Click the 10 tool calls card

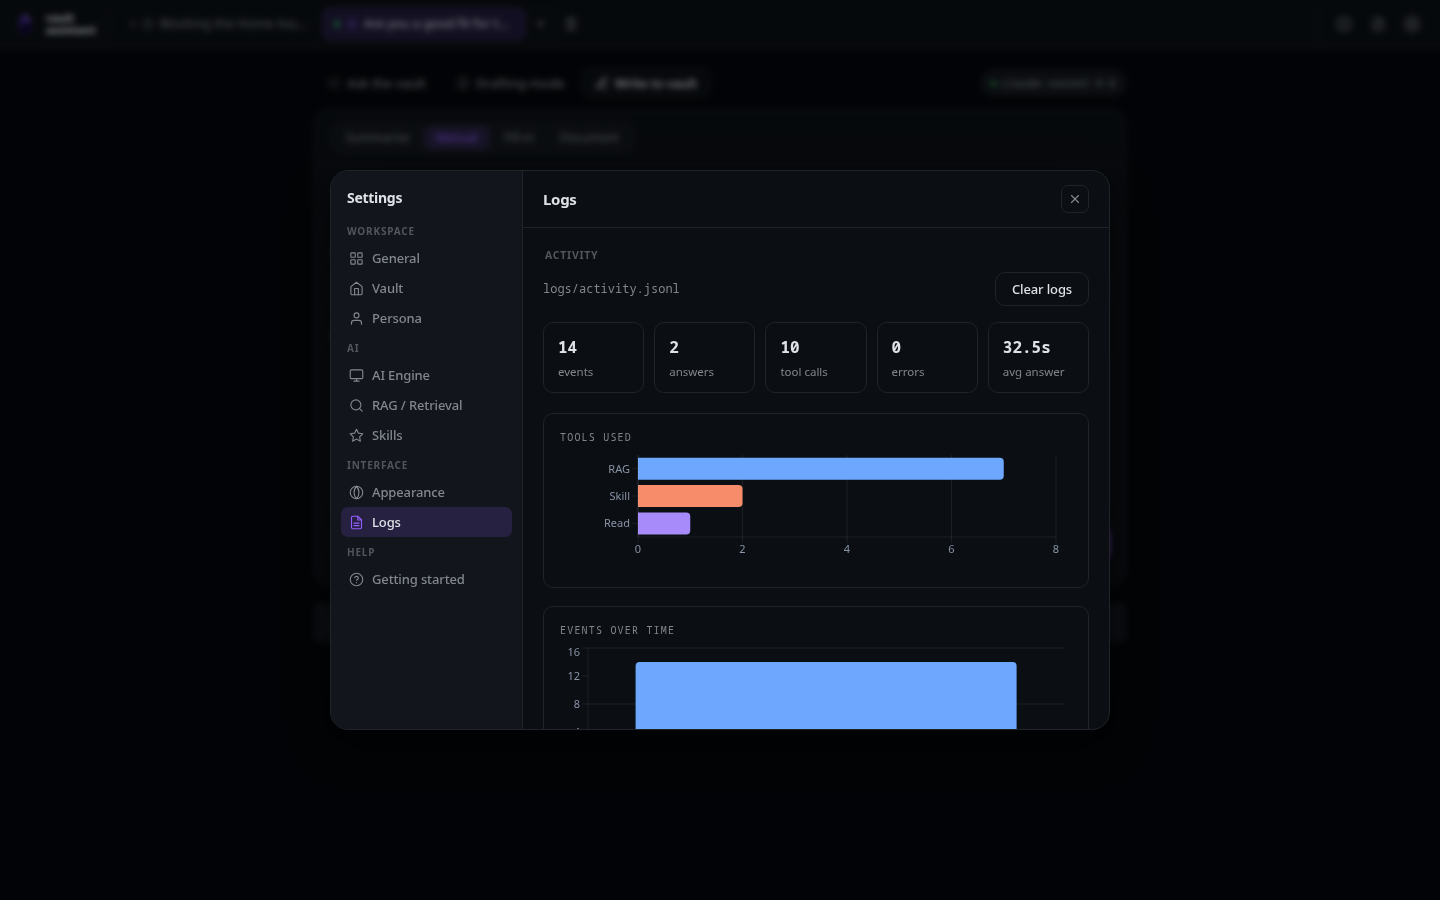click(816, 357)
